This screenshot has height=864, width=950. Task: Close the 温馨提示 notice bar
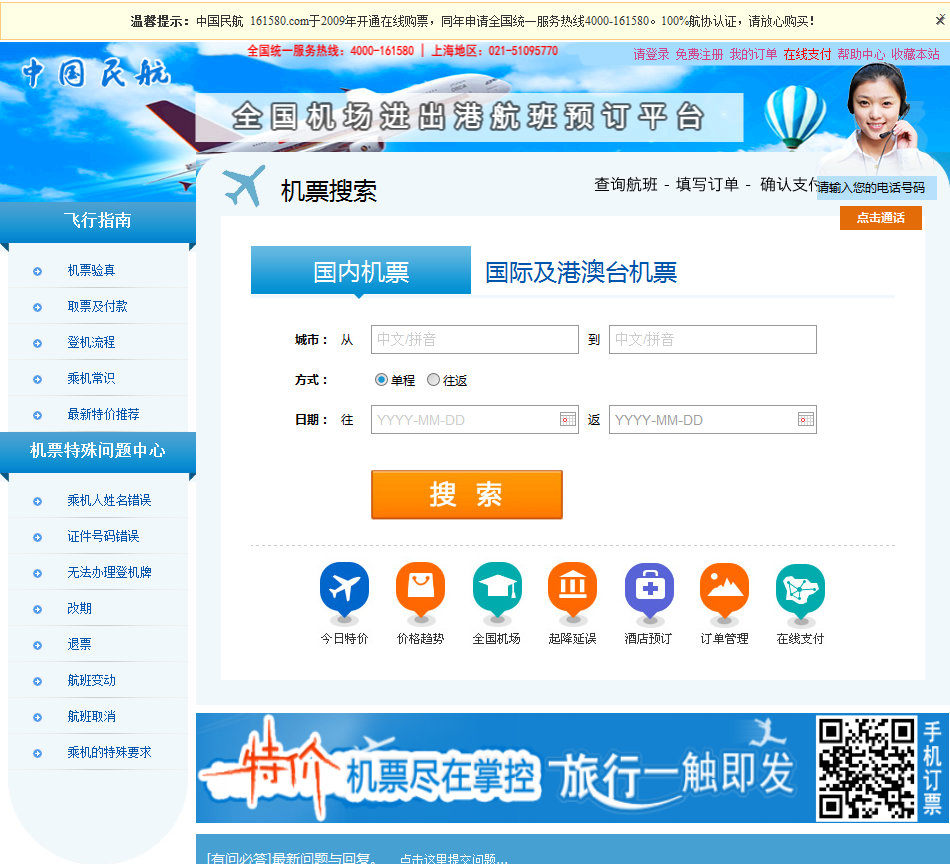tap(940, 20)
